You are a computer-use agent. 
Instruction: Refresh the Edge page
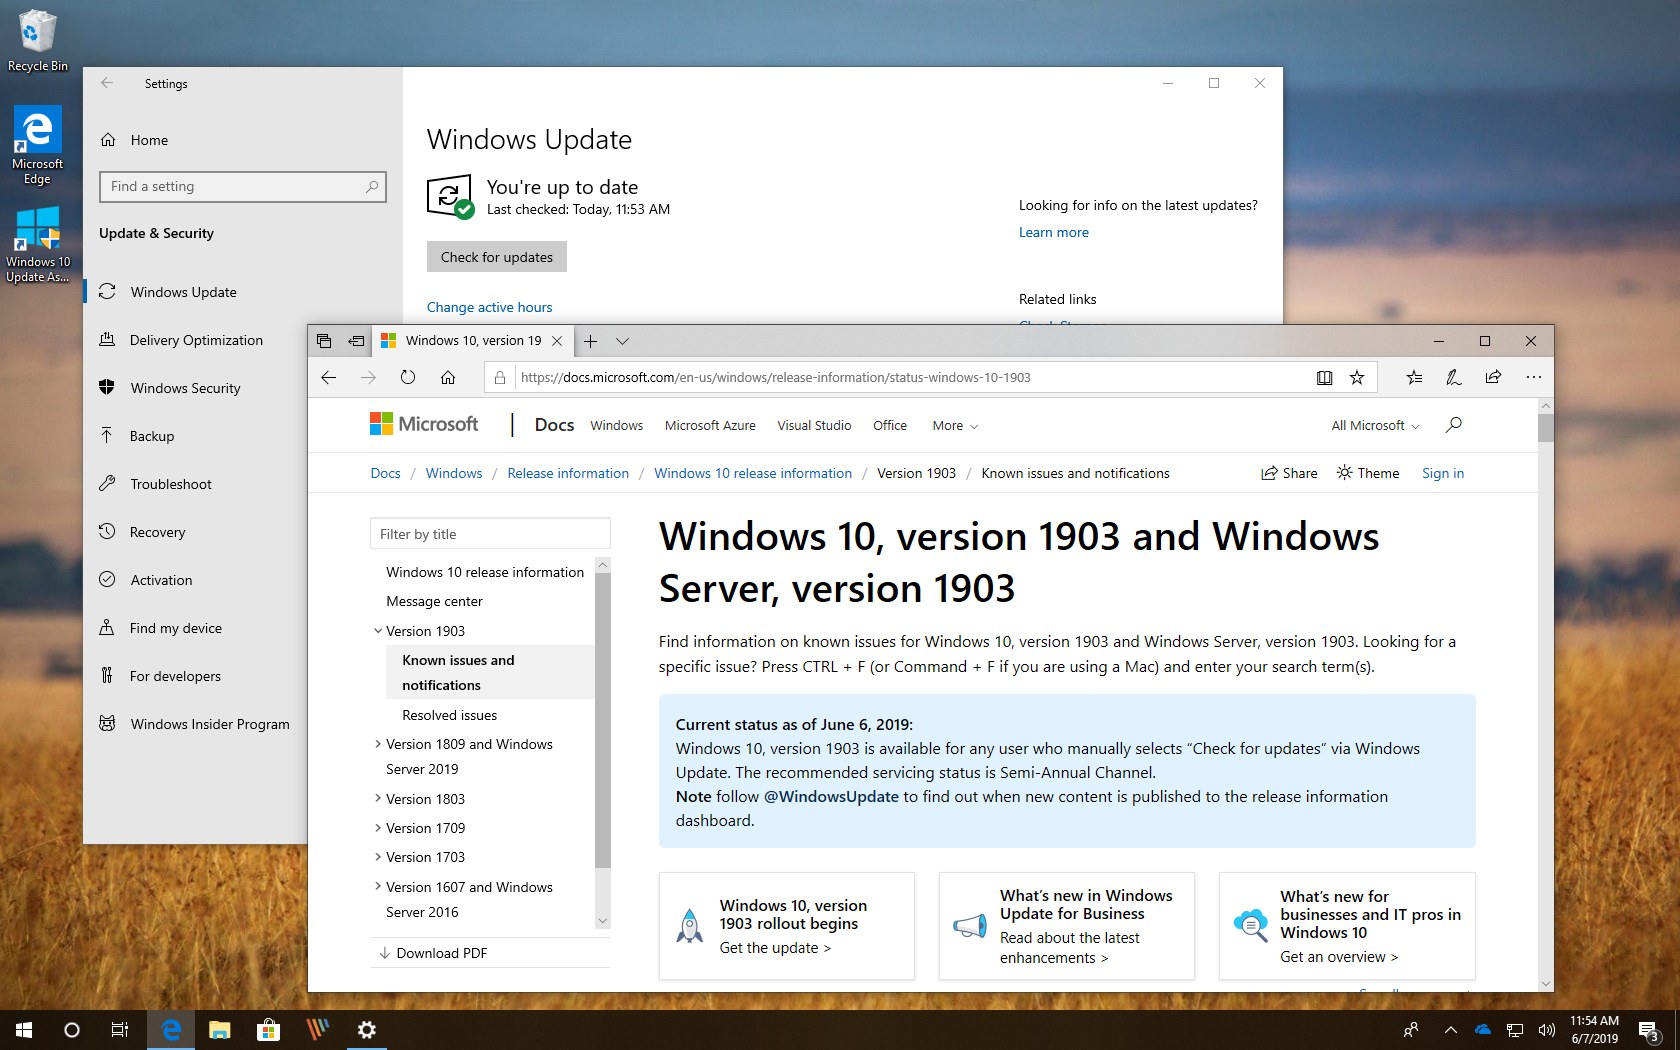click(x=408, y=377)
